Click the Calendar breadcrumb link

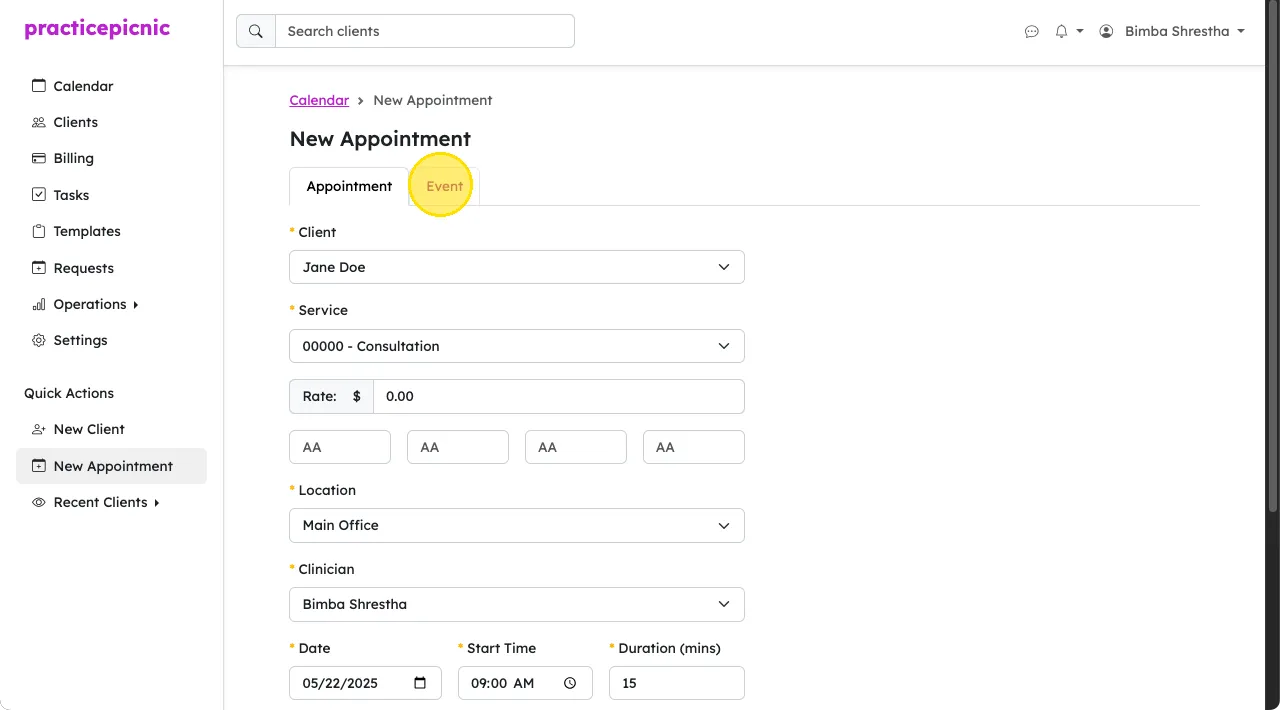point(319,100)
